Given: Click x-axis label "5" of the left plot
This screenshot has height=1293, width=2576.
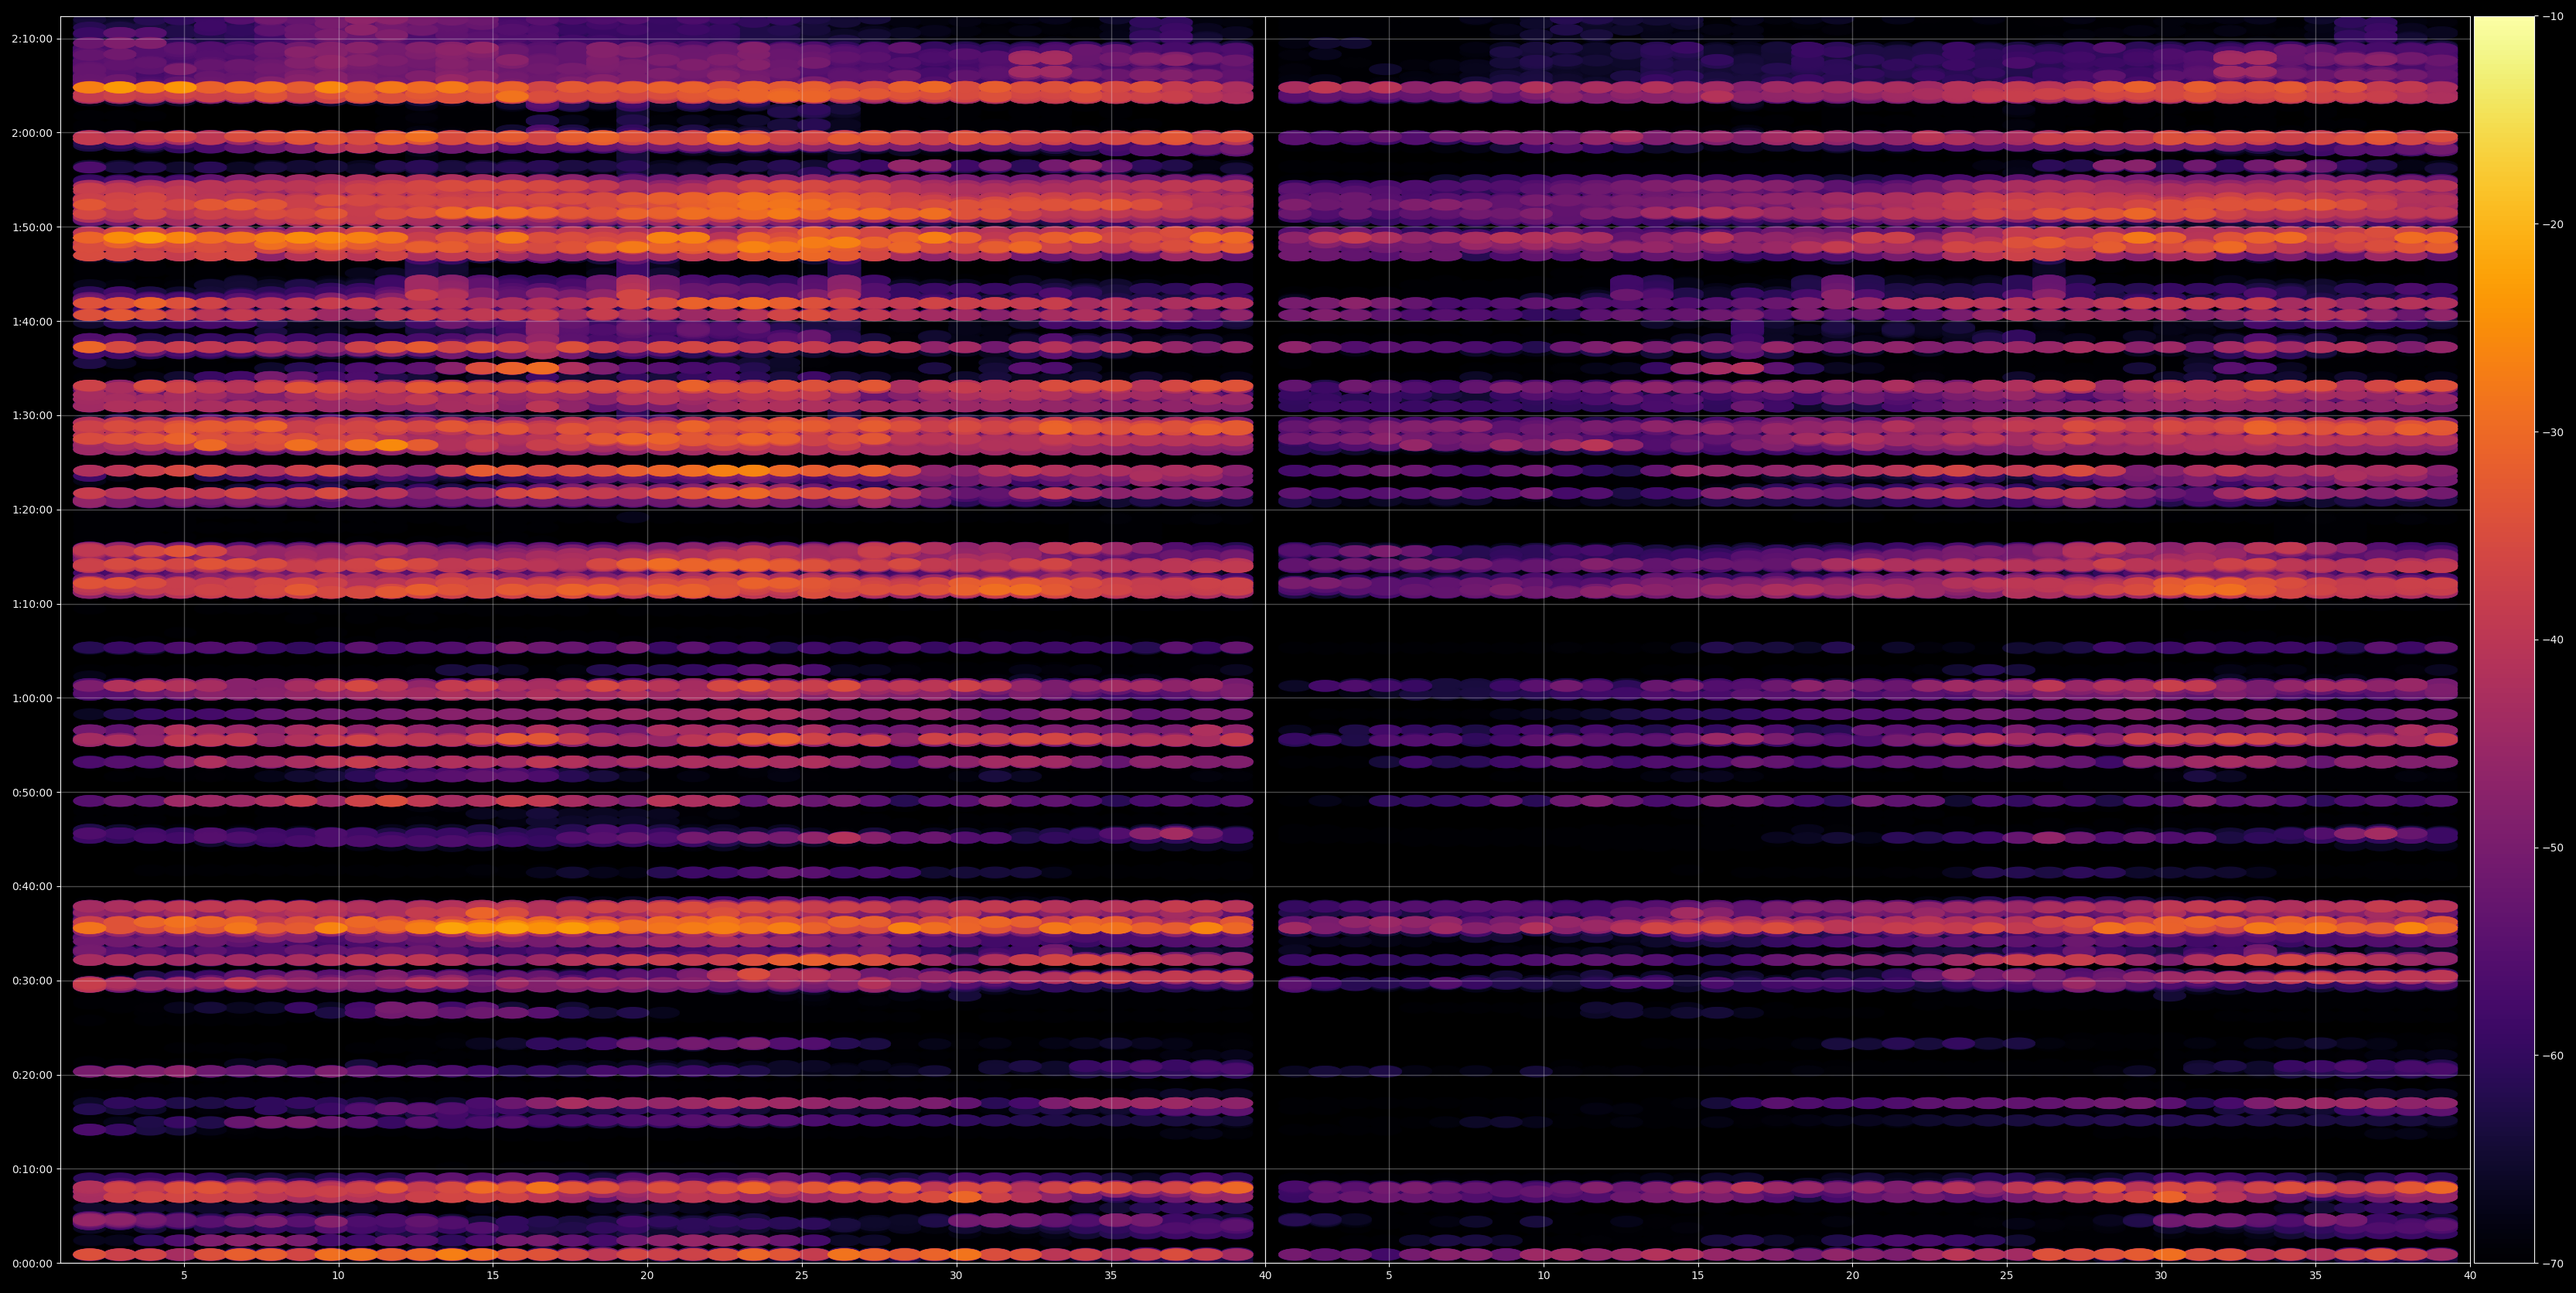Looking at the screenshot, I should (184, 1276).
